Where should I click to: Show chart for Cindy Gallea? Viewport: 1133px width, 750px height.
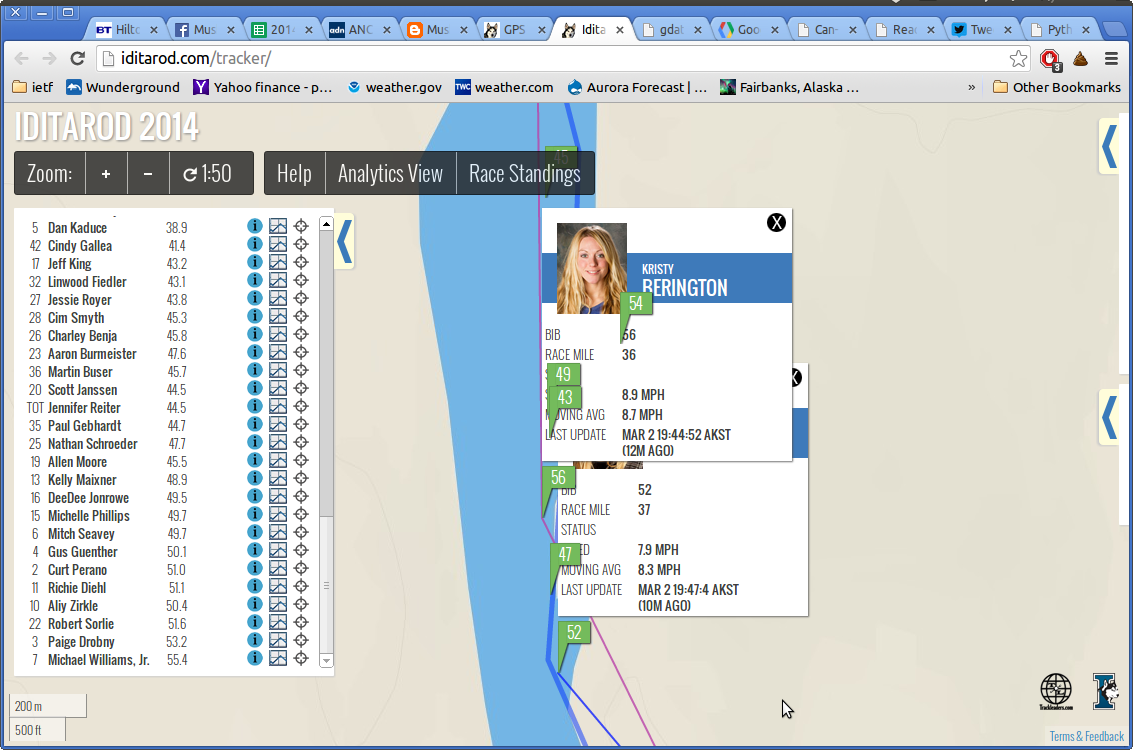278,244
